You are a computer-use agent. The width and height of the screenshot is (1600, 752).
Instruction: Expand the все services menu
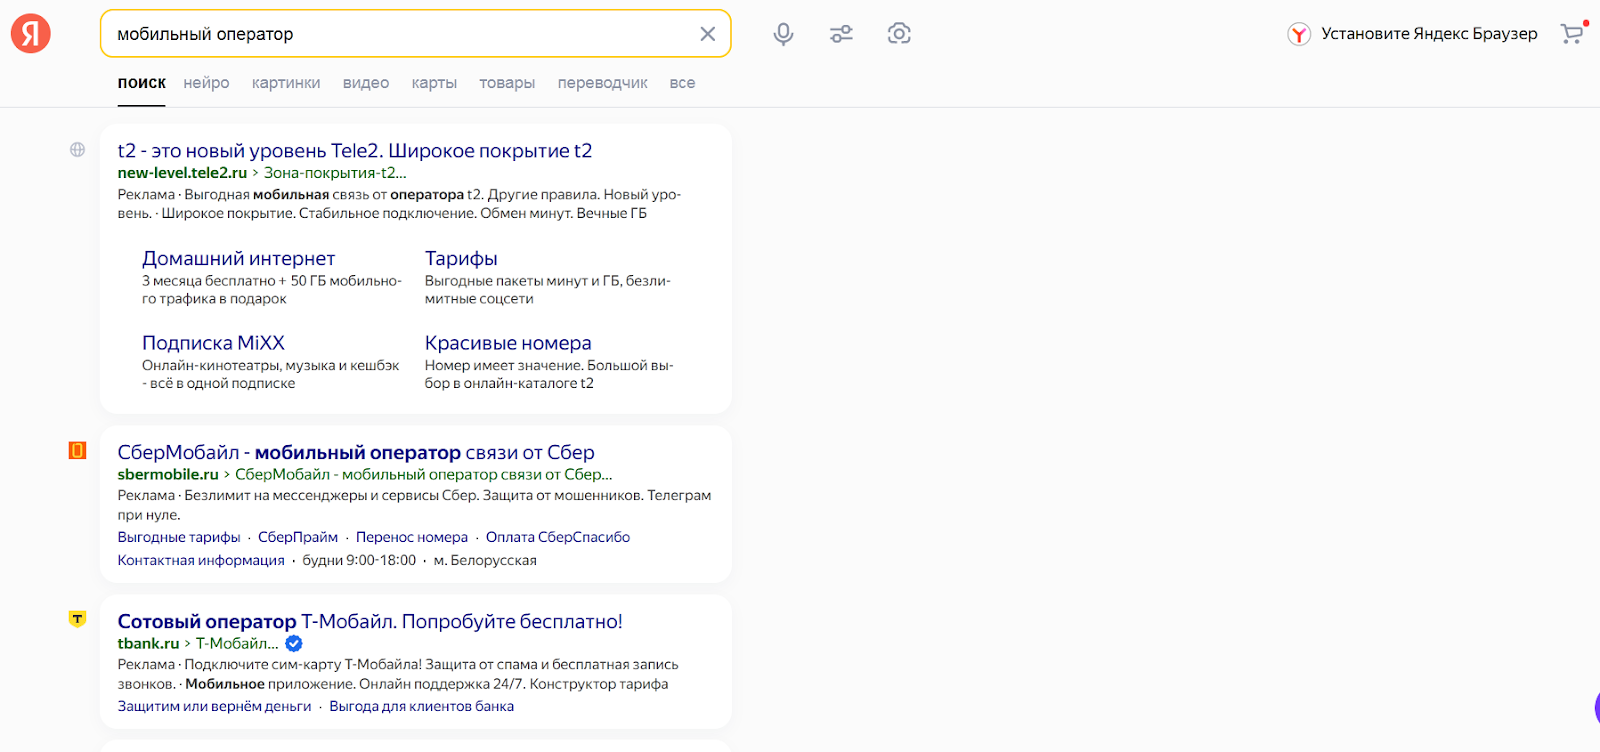(682, 83)
